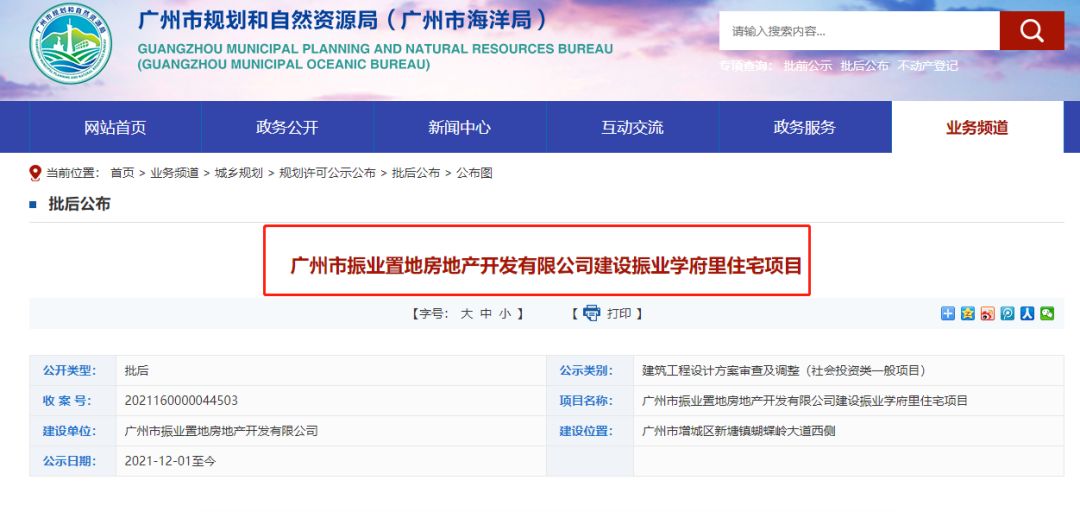Go to 新闻中心 navigation tab
Image resolution: width=1080 pixels, height=512 pixels.
pos(460,127)
